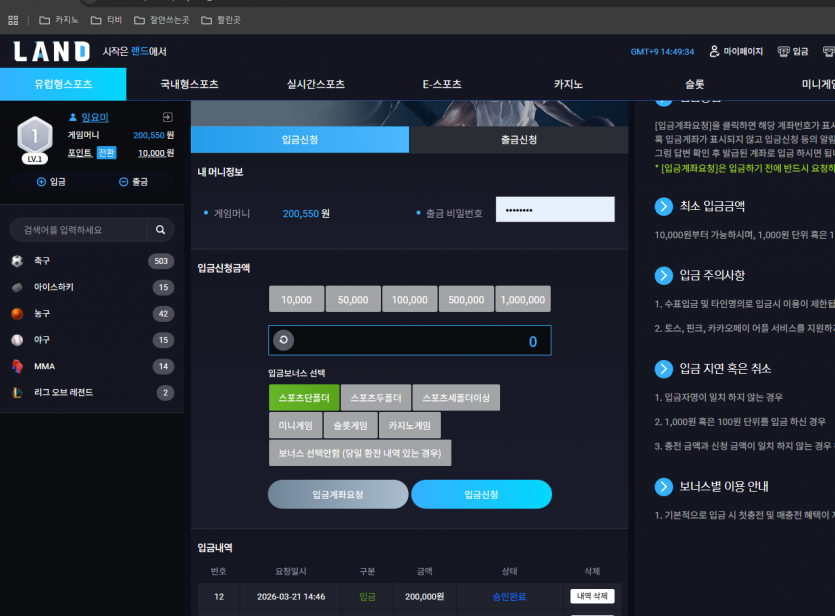Expand 보너스별 이용 안내 section arrow
This screenshot has height=616, width=835.
click(x=664, y=486)
